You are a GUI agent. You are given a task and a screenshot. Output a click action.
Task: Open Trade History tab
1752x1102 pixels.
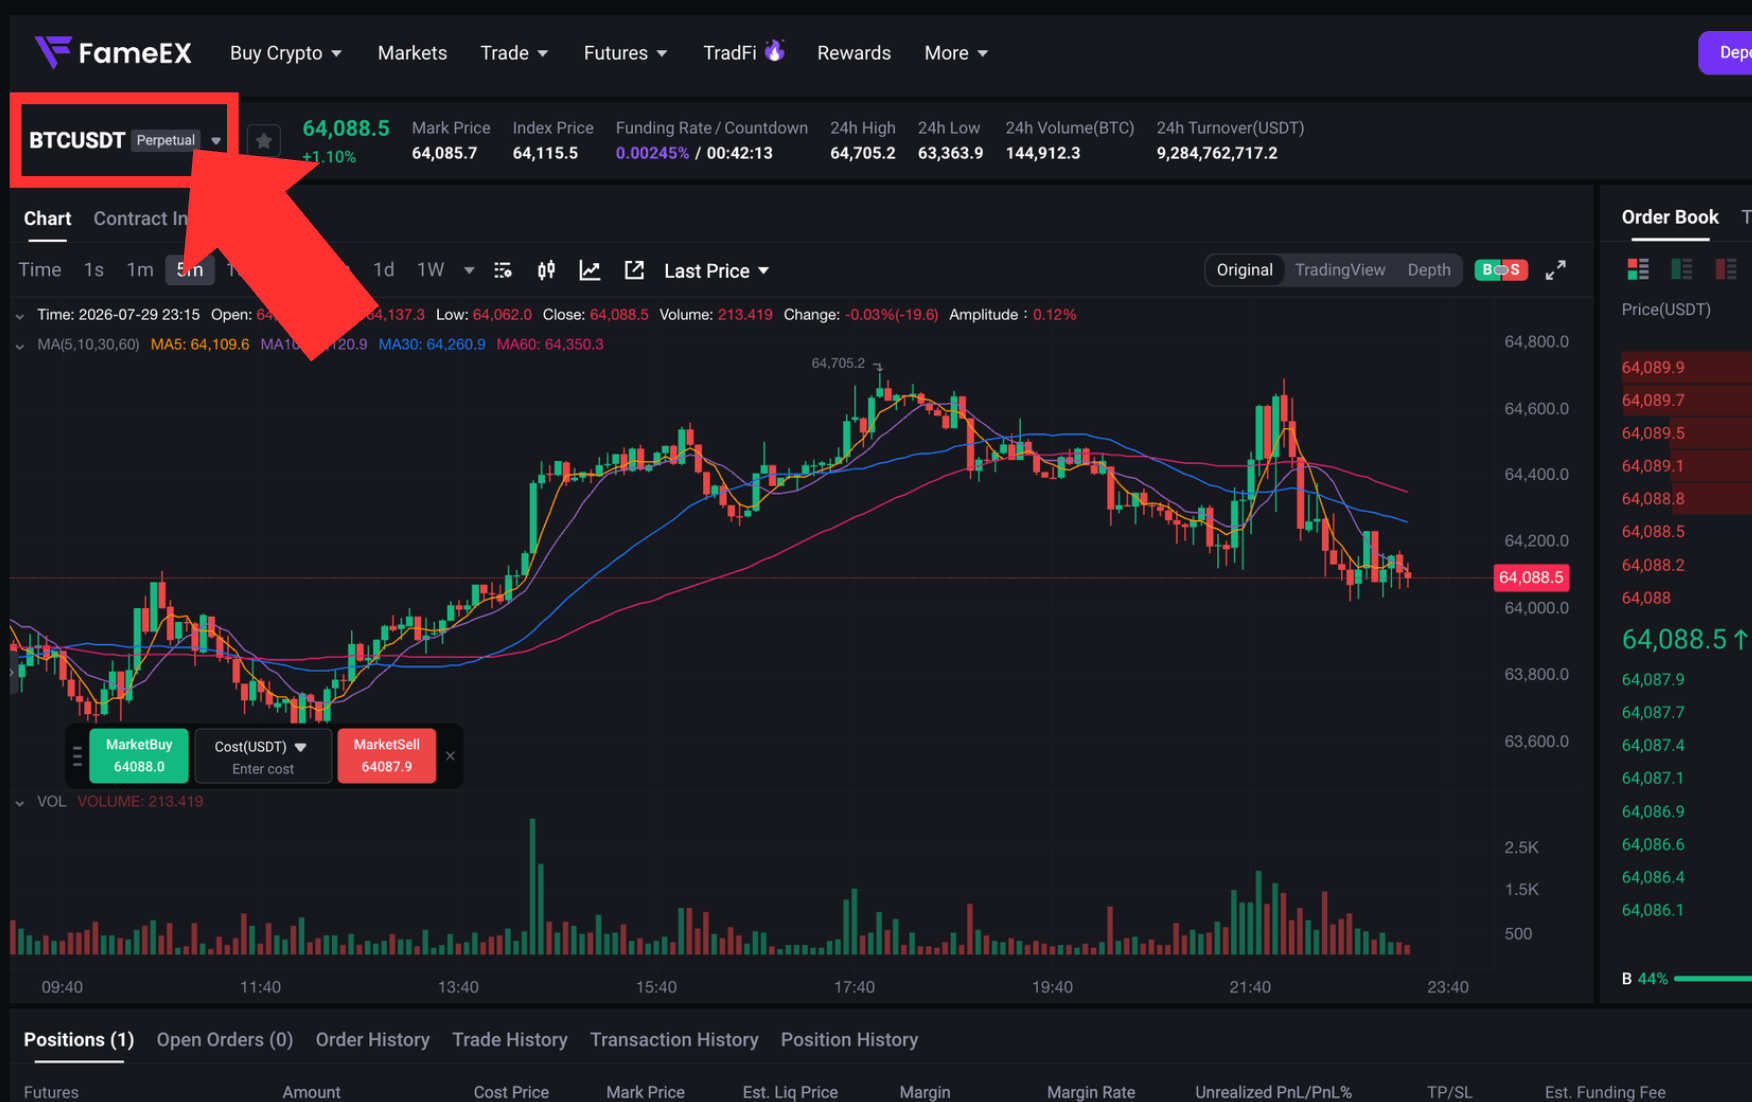coord(510,1040)
